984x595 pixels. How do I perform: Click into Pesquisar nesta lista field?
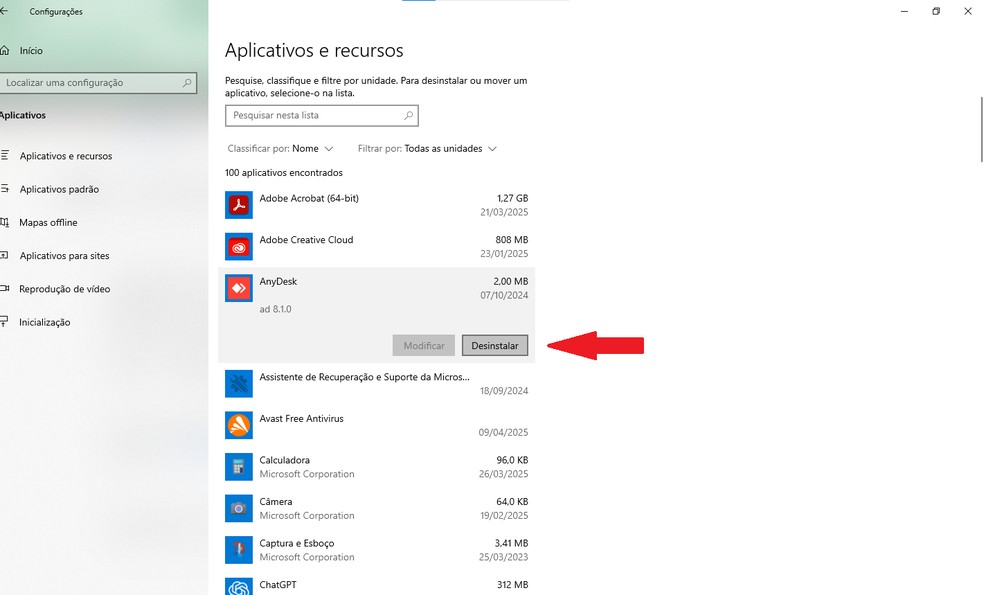click(321, 115)
